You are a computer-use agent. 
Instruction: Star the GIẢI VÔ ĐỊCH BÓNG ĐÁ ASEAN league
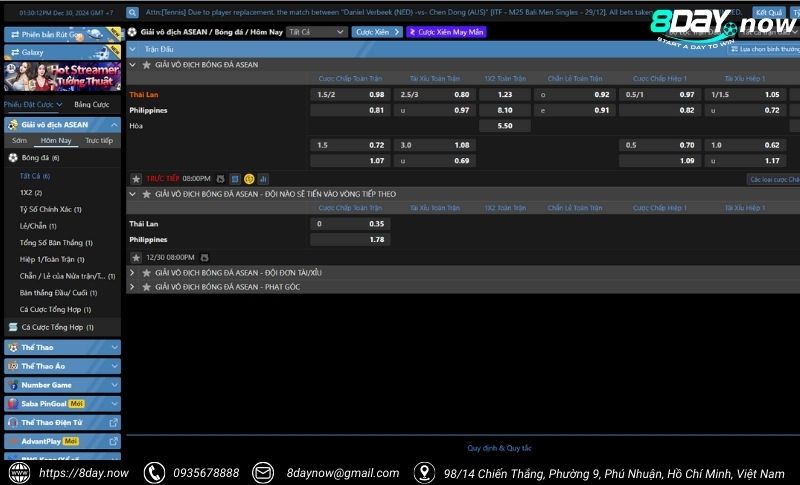click(x=146, y=64)
